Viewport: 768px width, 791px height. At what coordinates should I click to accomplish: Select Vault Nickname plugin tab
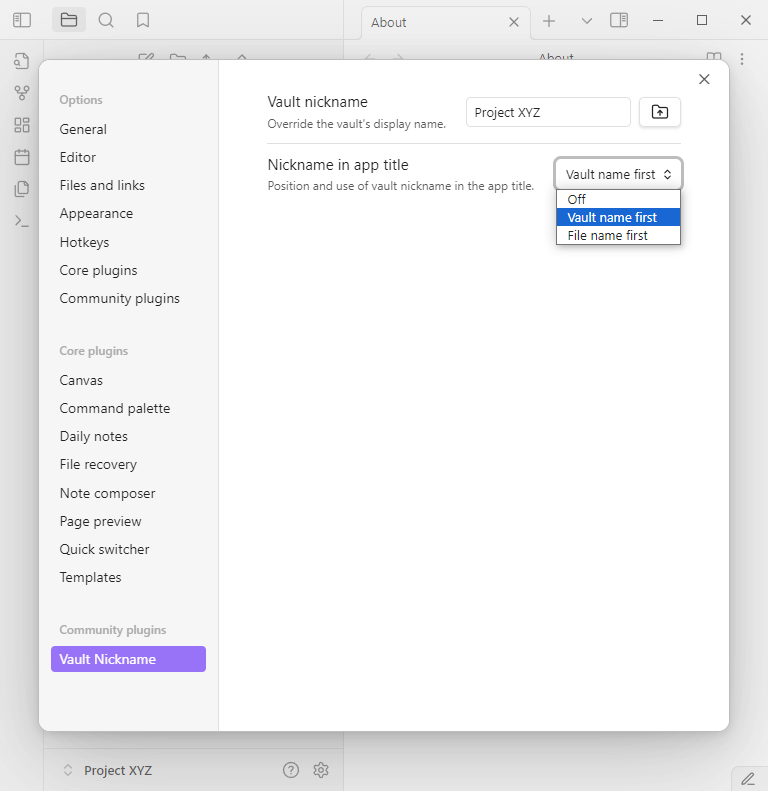click(128, 659)
